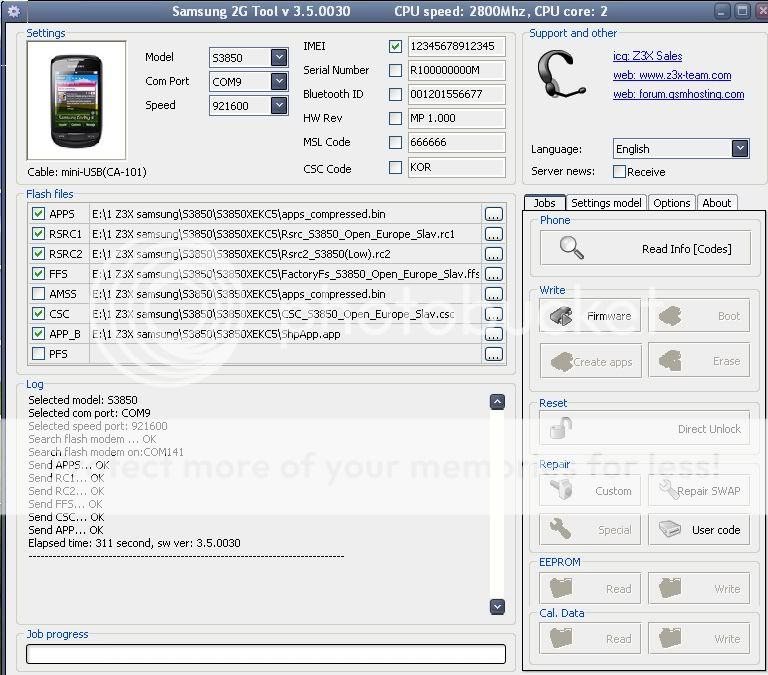The width and height of the screenshot is (768, 675).
Task: Click the IMEI input field
Action: click(456, 47)
